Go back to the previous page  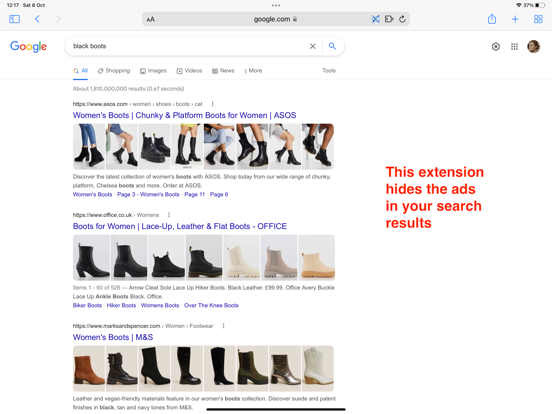coord(37,19)
